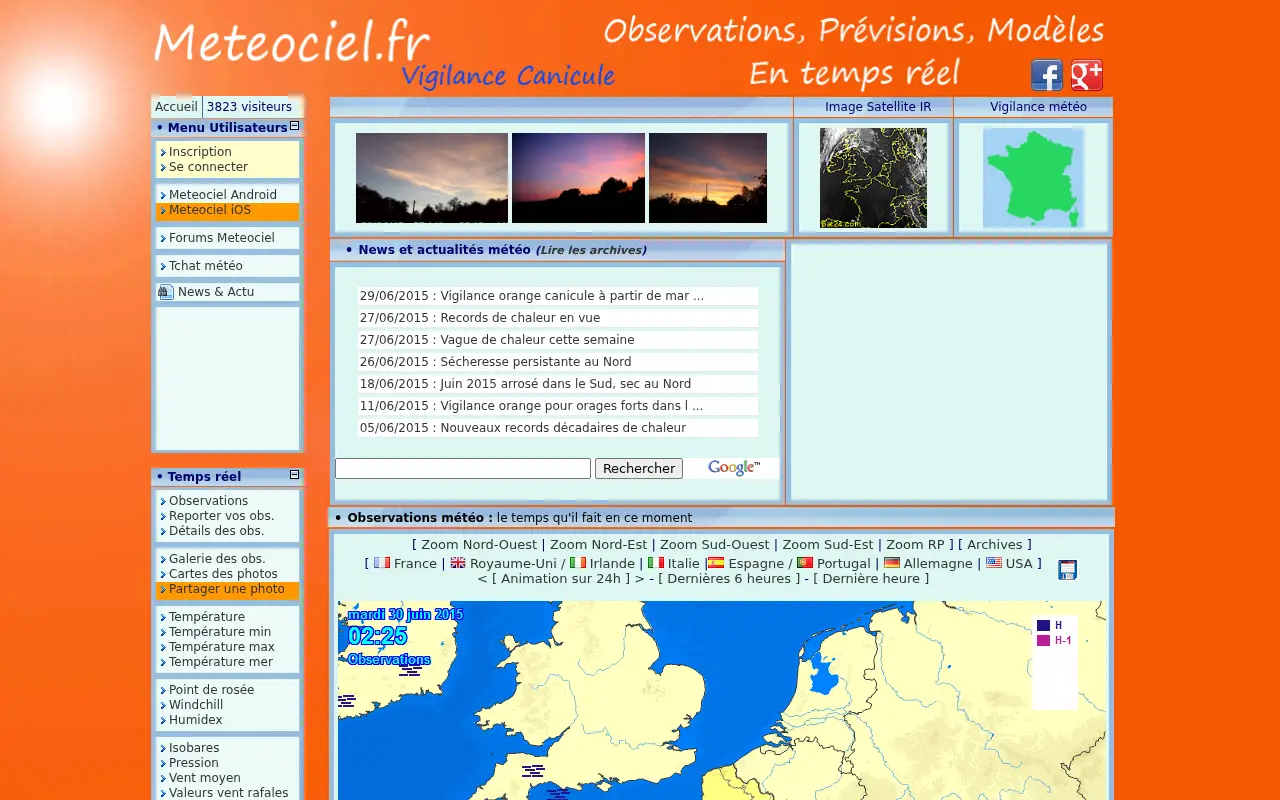Open the Accueil tab

(x=176, y=107)
